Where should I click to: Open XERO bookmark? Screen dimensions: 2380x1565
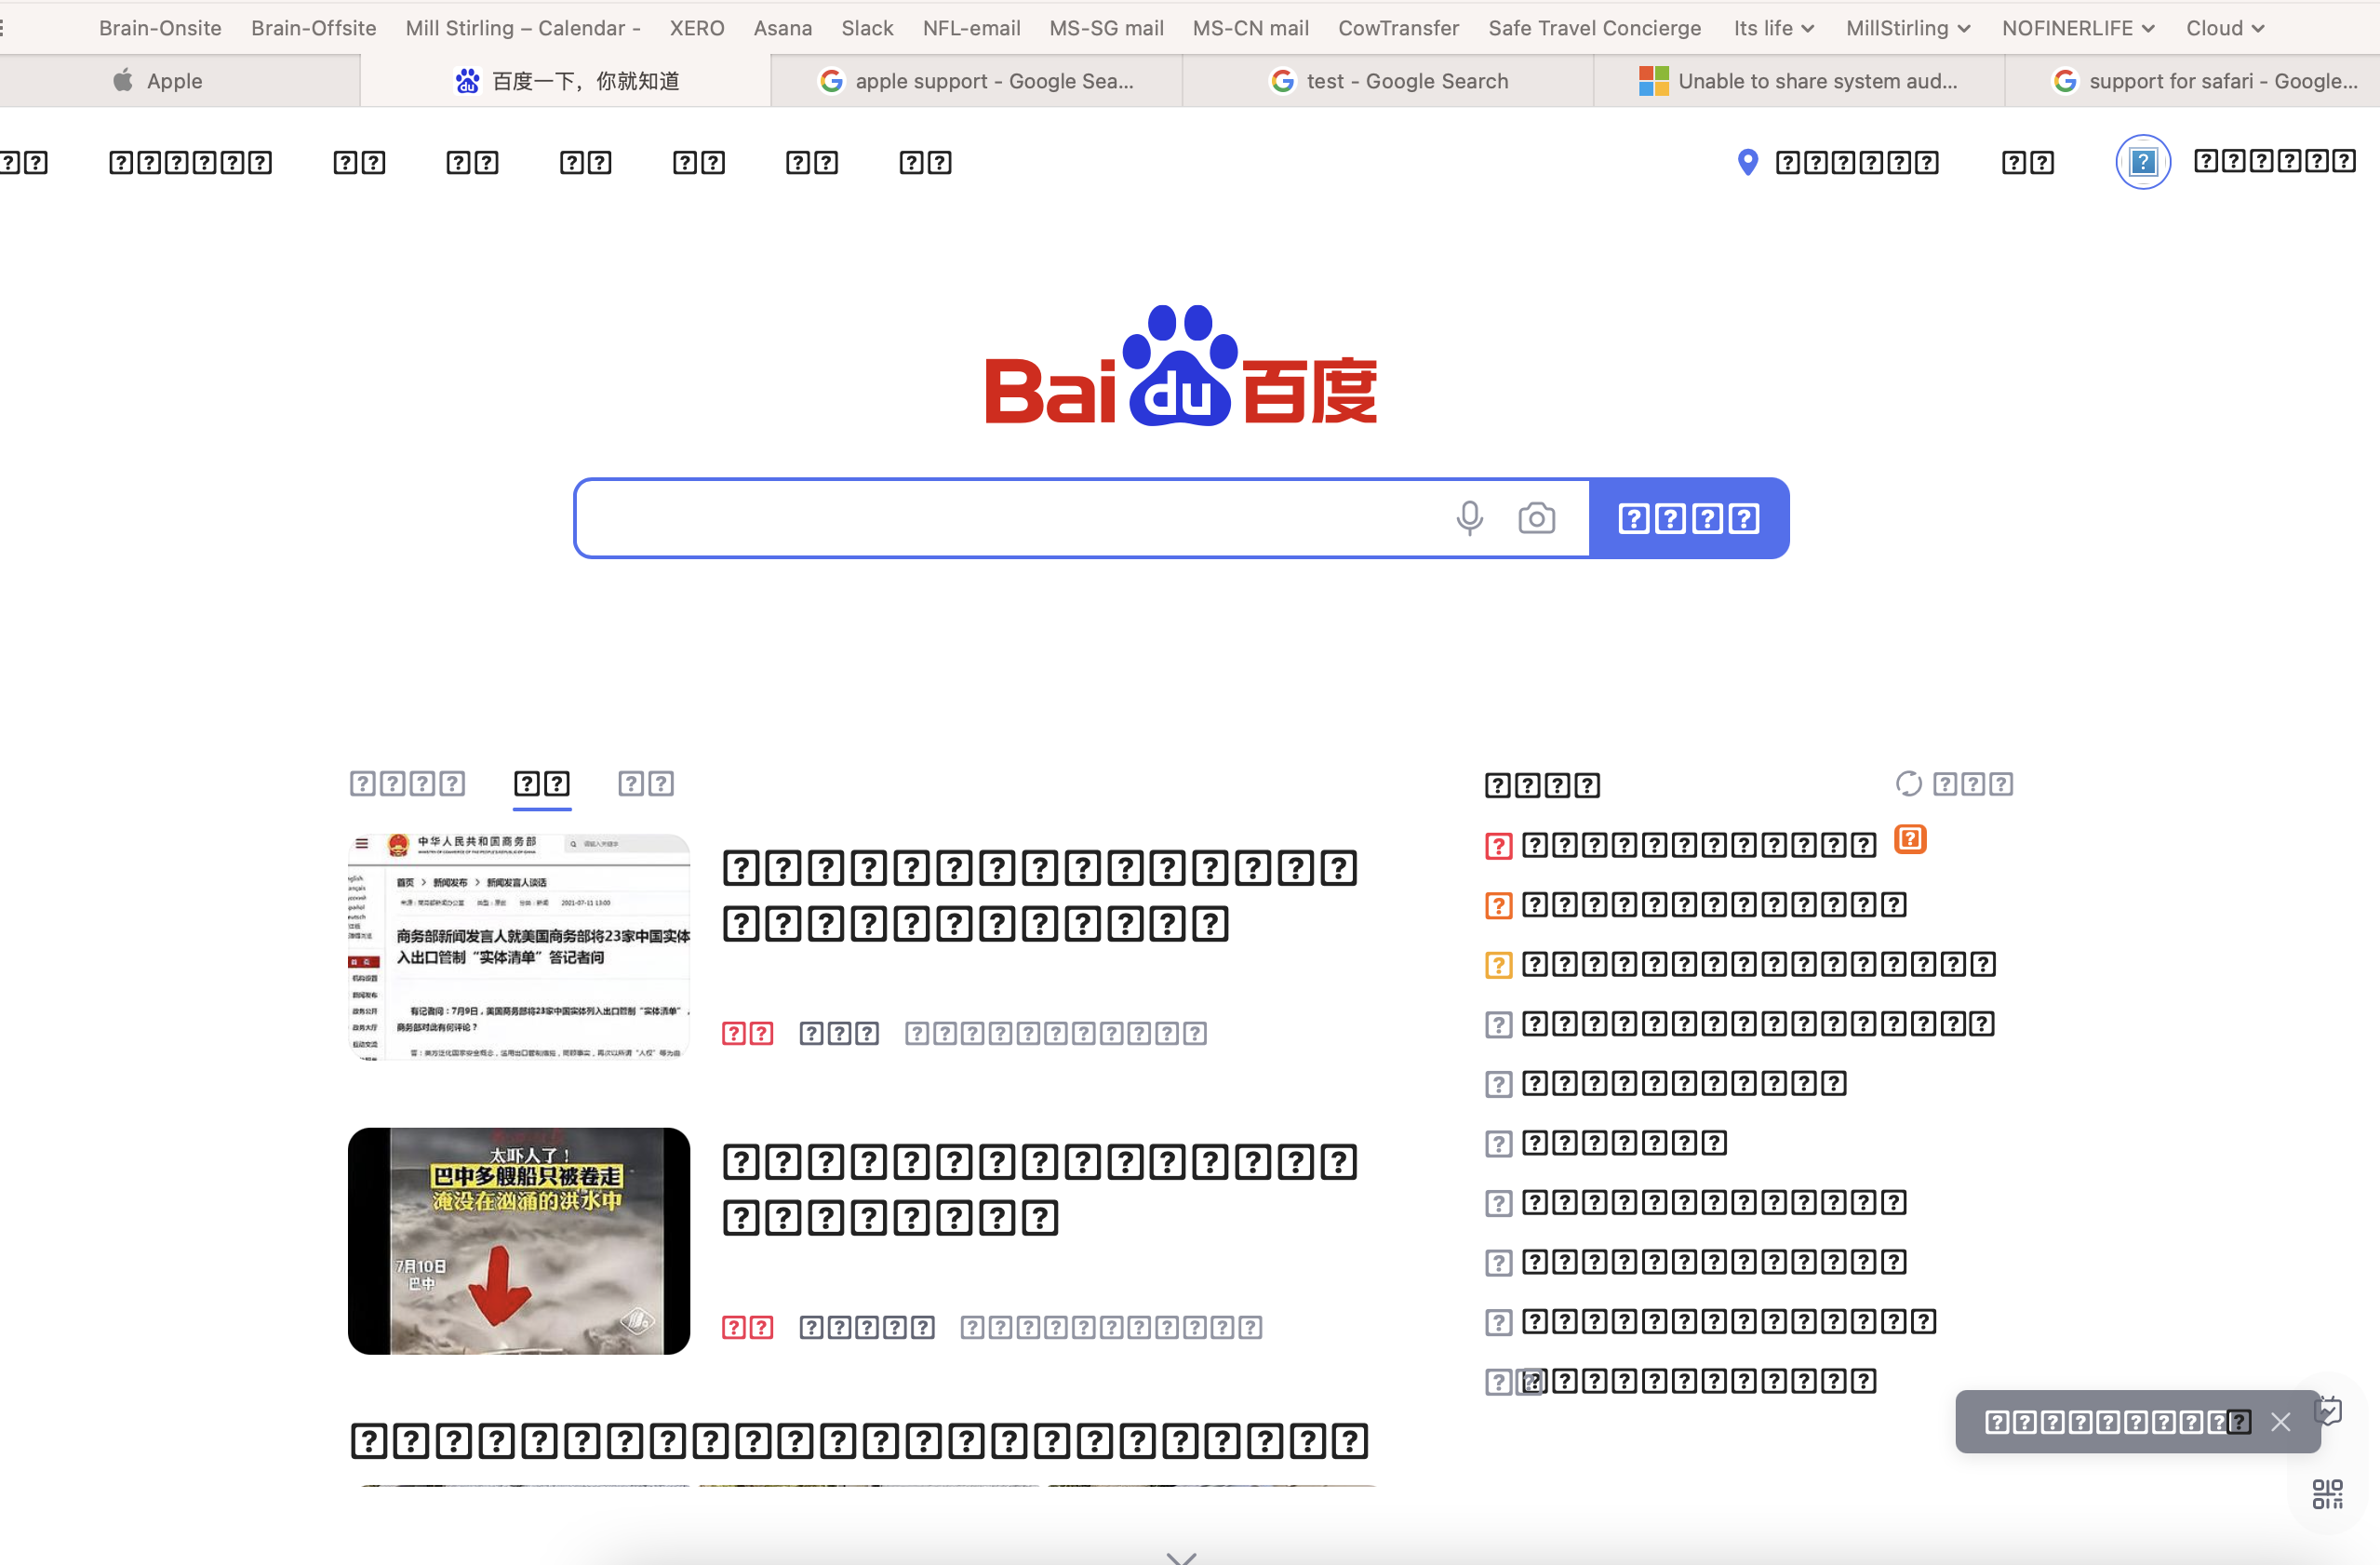tap(697, 28)
